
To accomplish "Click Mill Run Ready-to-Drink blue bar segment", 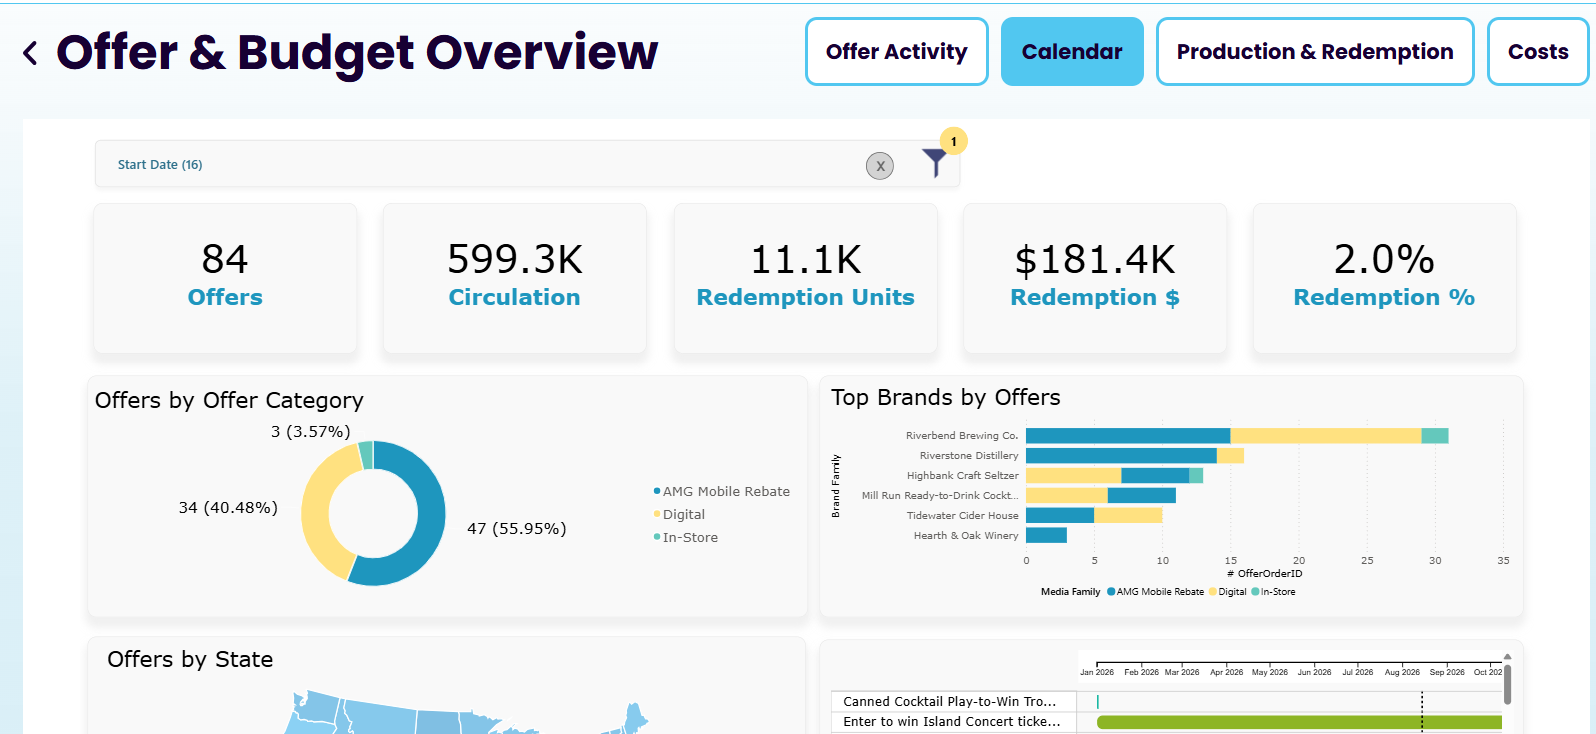I will click(x=1142, y=495).
